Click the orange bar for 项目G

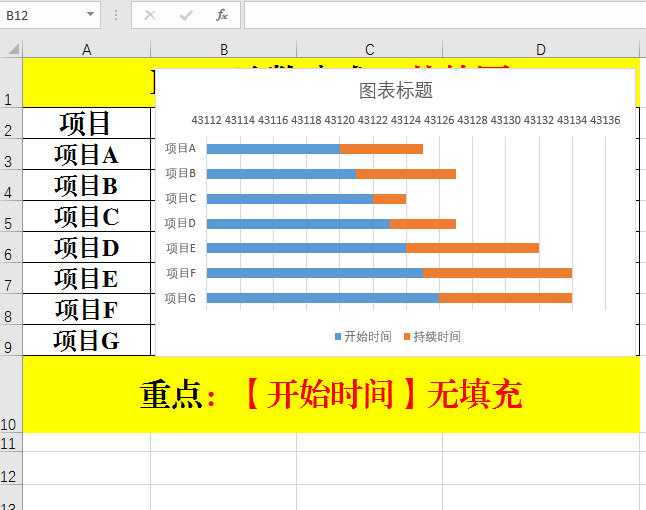pos(505,298)
